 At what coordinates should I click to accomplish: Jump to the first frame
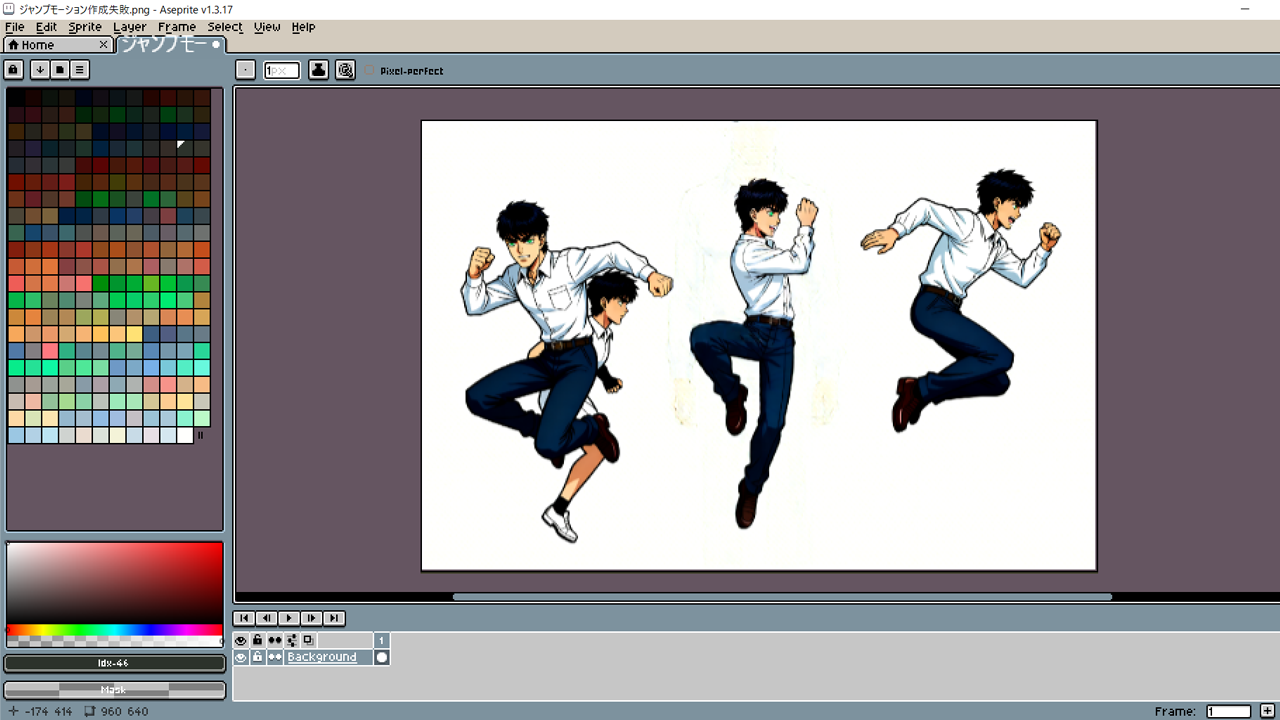pyautogui.click(x=244, y=618)
